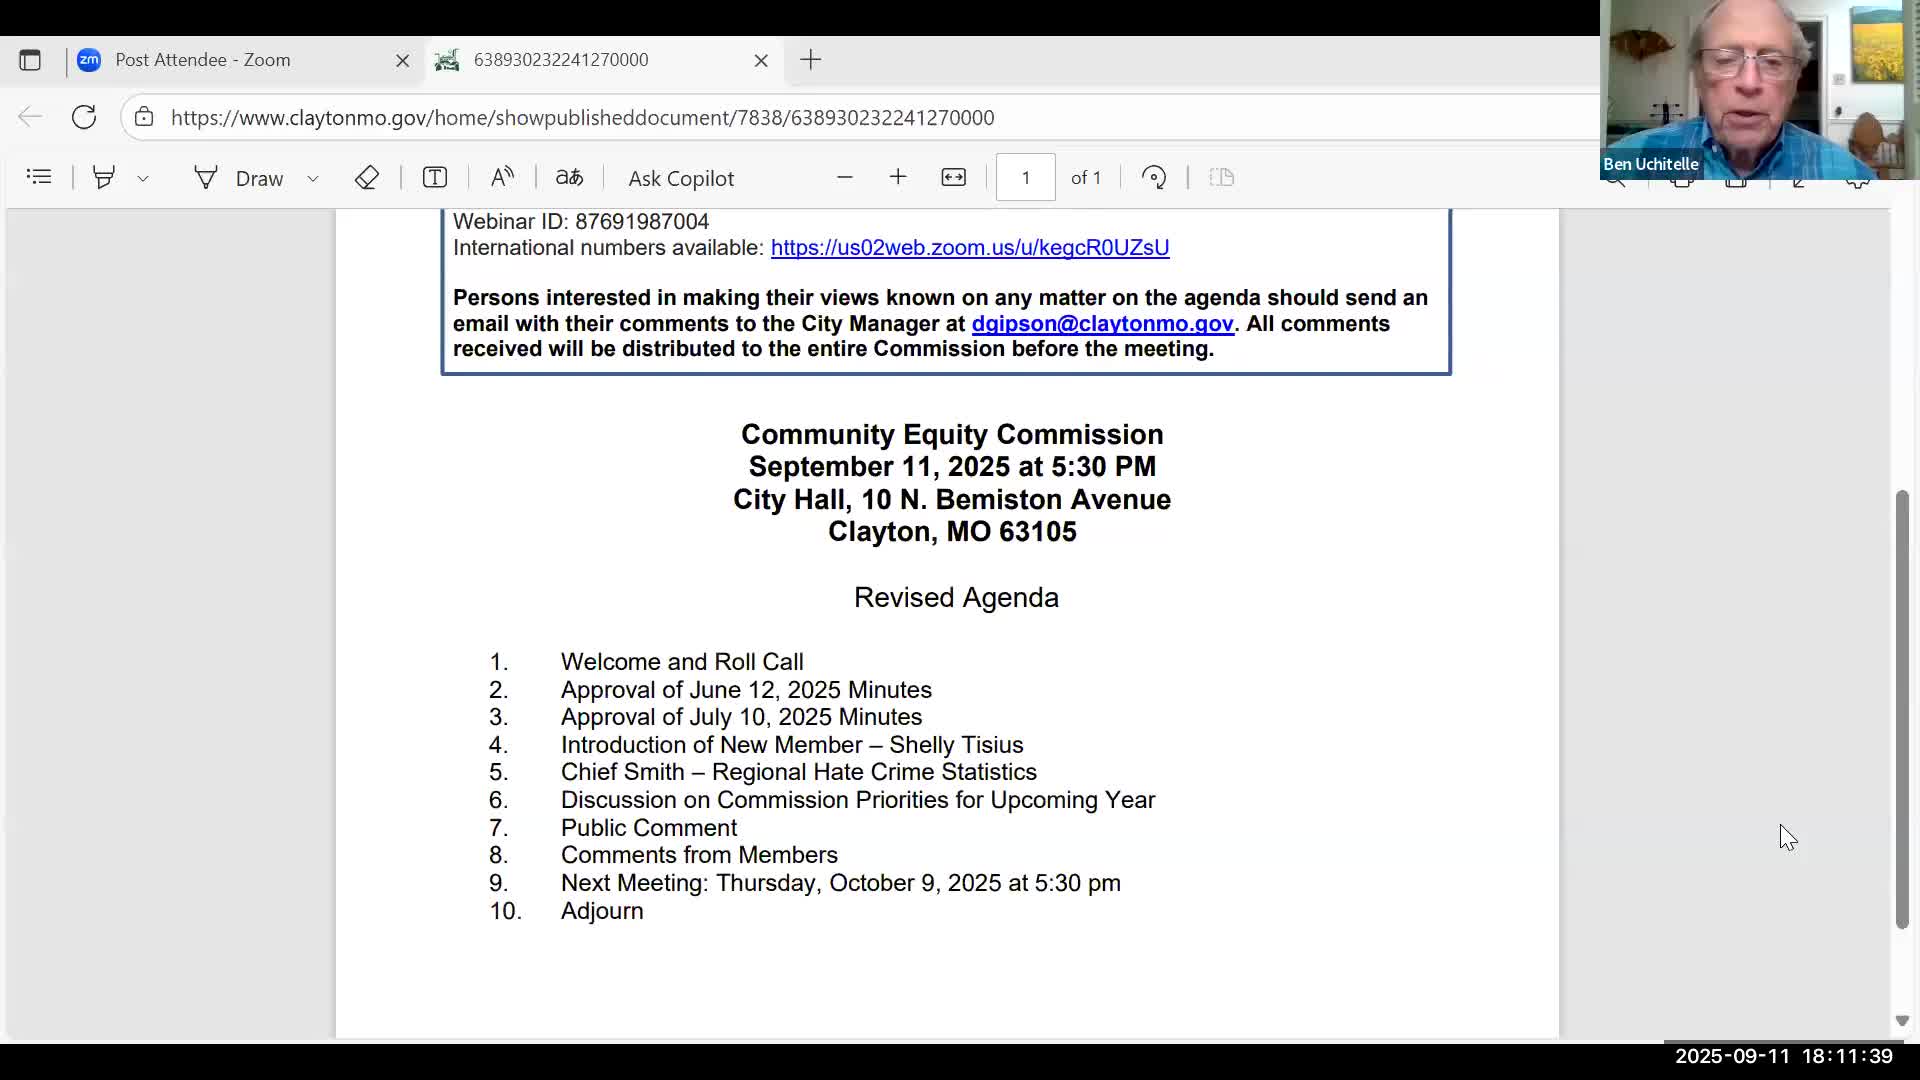Click the browser back arrow
Image resolution: width=1920 pixels, height=1080 pixels.
tap(30, 117)
